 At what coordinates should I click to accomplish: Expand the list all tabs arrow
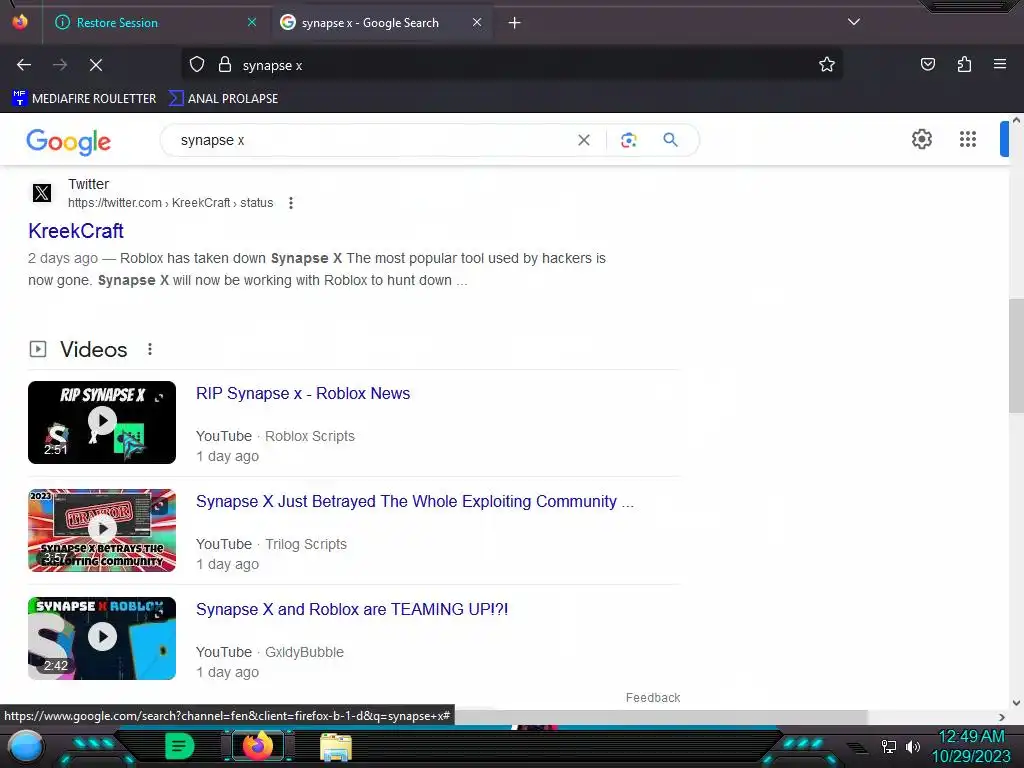pos(854,22)
